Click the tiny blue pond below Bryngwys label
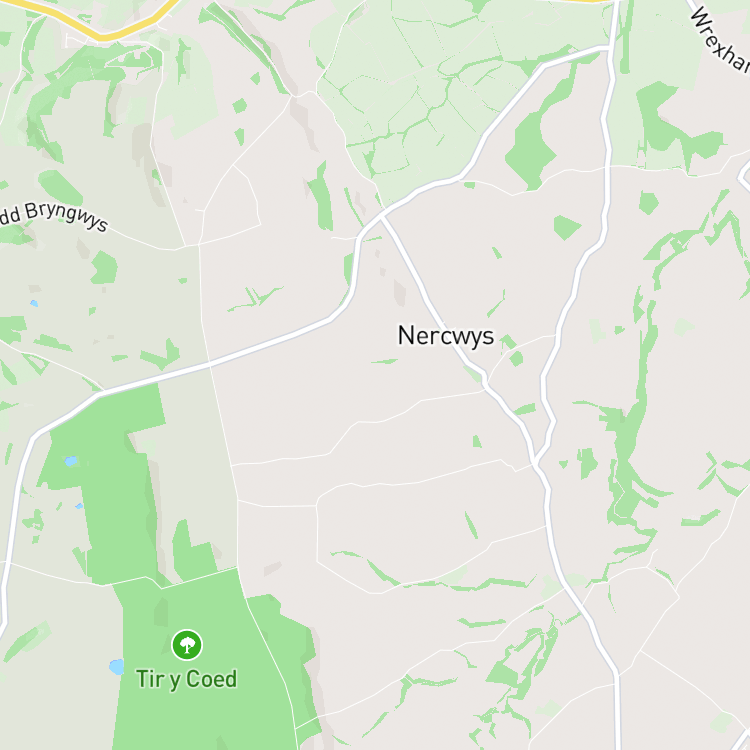Viewport: 750px width, 750px height. click(33, 303)
